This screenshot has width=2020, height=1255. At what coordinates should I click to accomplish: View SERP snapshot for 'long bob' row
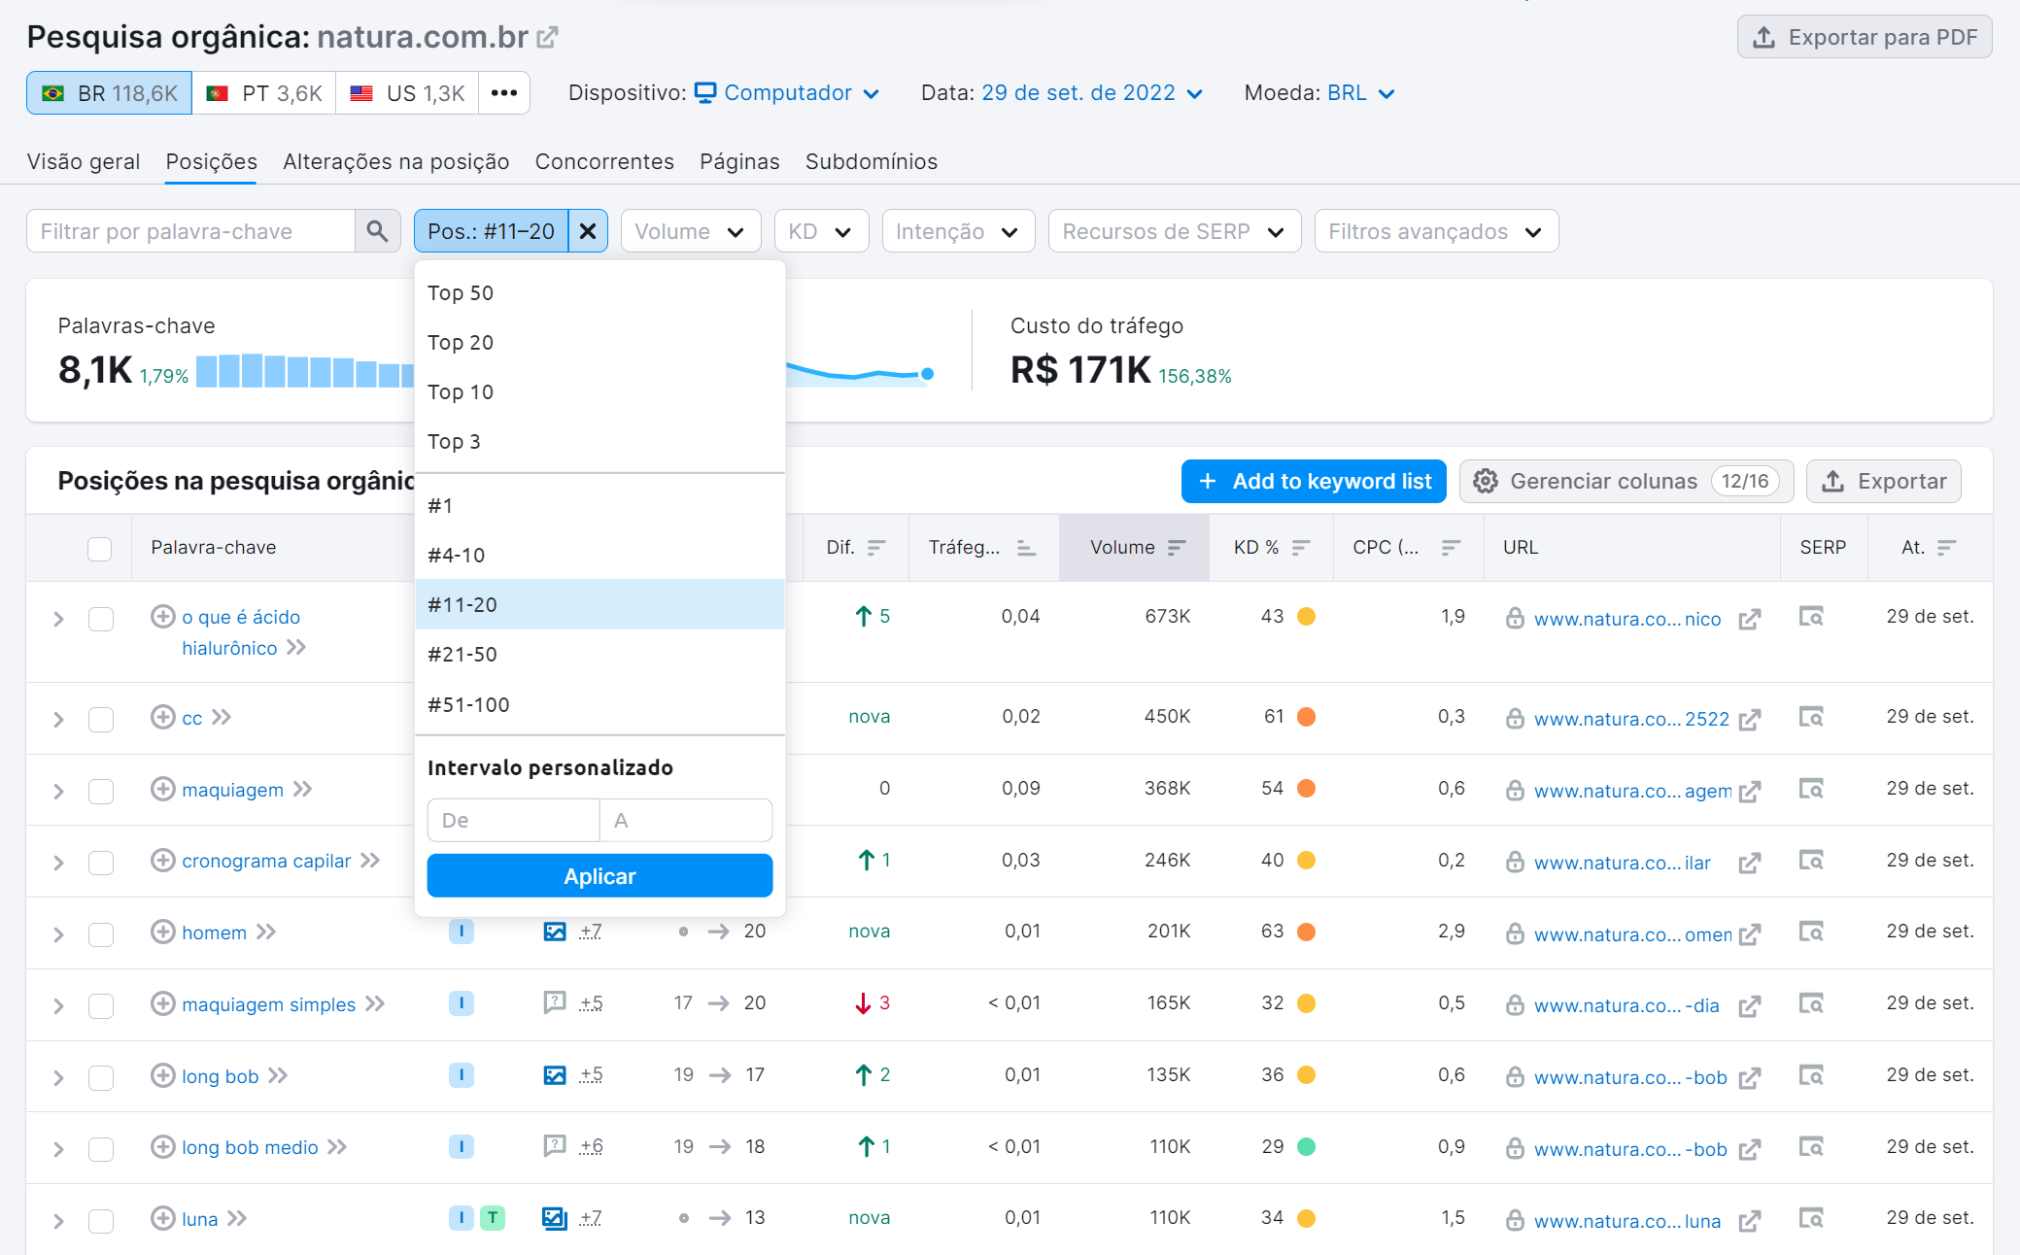coord(1811,1075)
